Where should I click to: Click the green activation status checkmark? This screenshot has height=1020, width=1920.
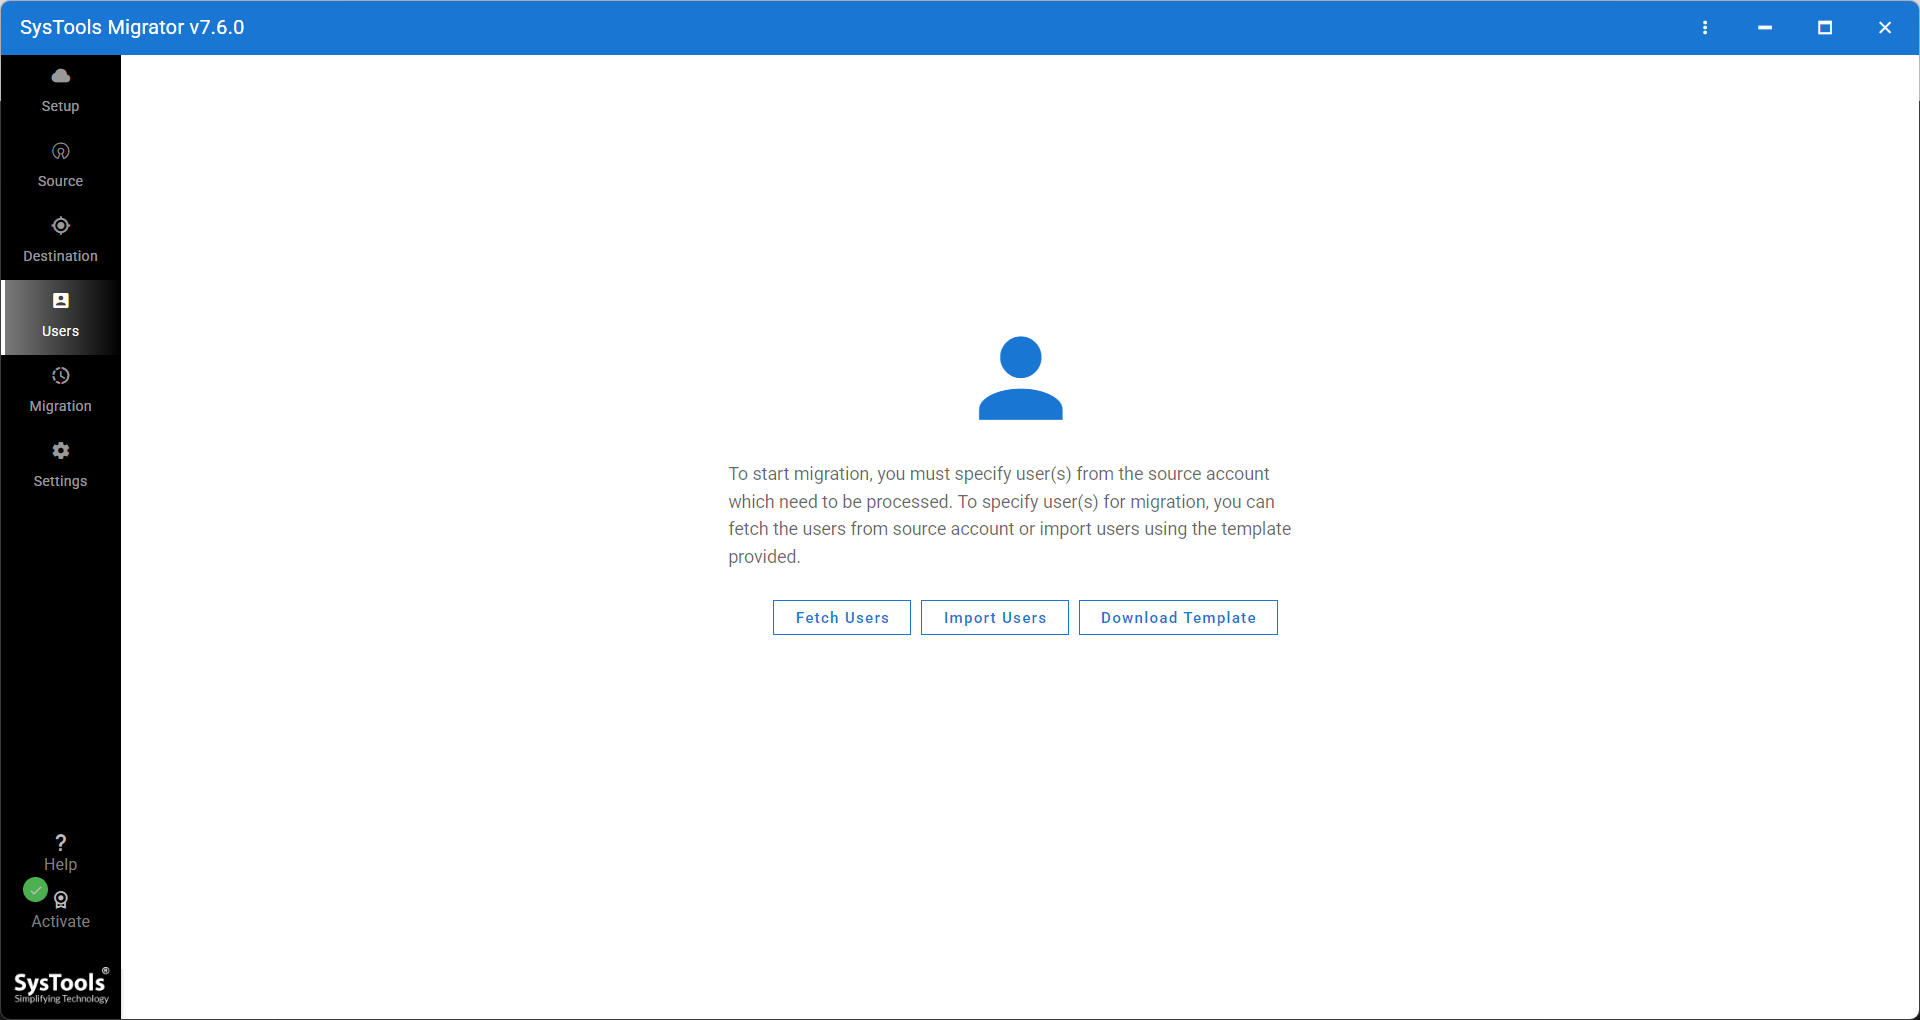[34, 889]
